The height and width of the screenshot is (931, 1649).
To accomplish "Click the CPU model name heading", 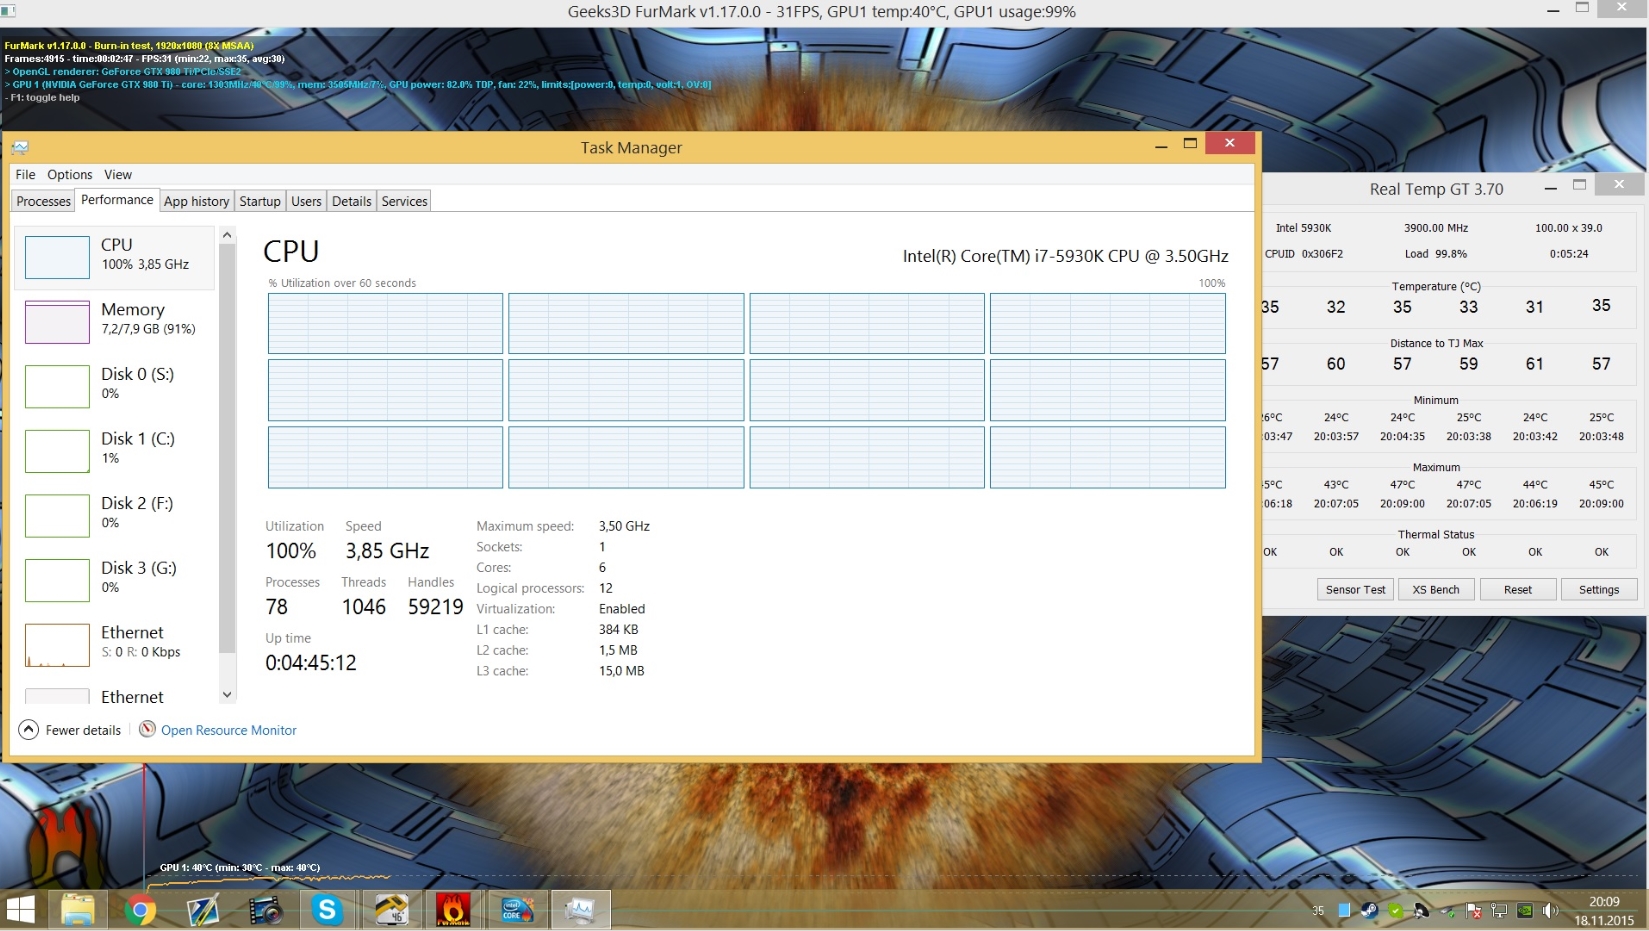I will pos(1066,256).
